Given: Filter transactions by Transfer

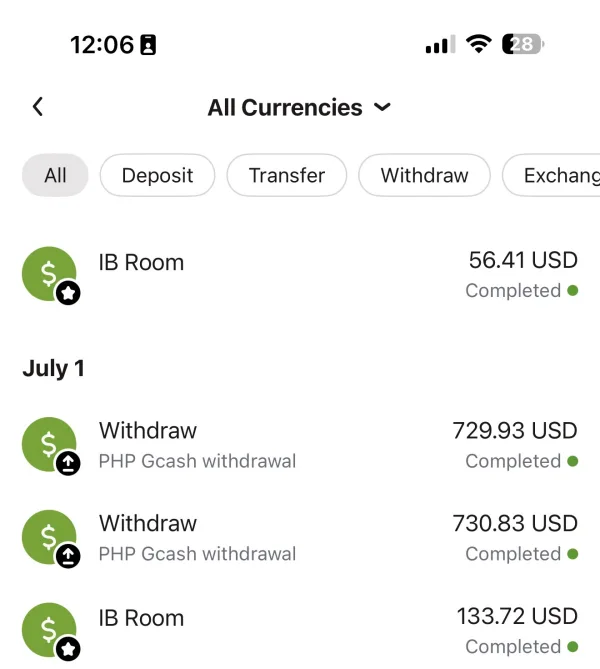Looking at the screenshot, I should [287, 175].
